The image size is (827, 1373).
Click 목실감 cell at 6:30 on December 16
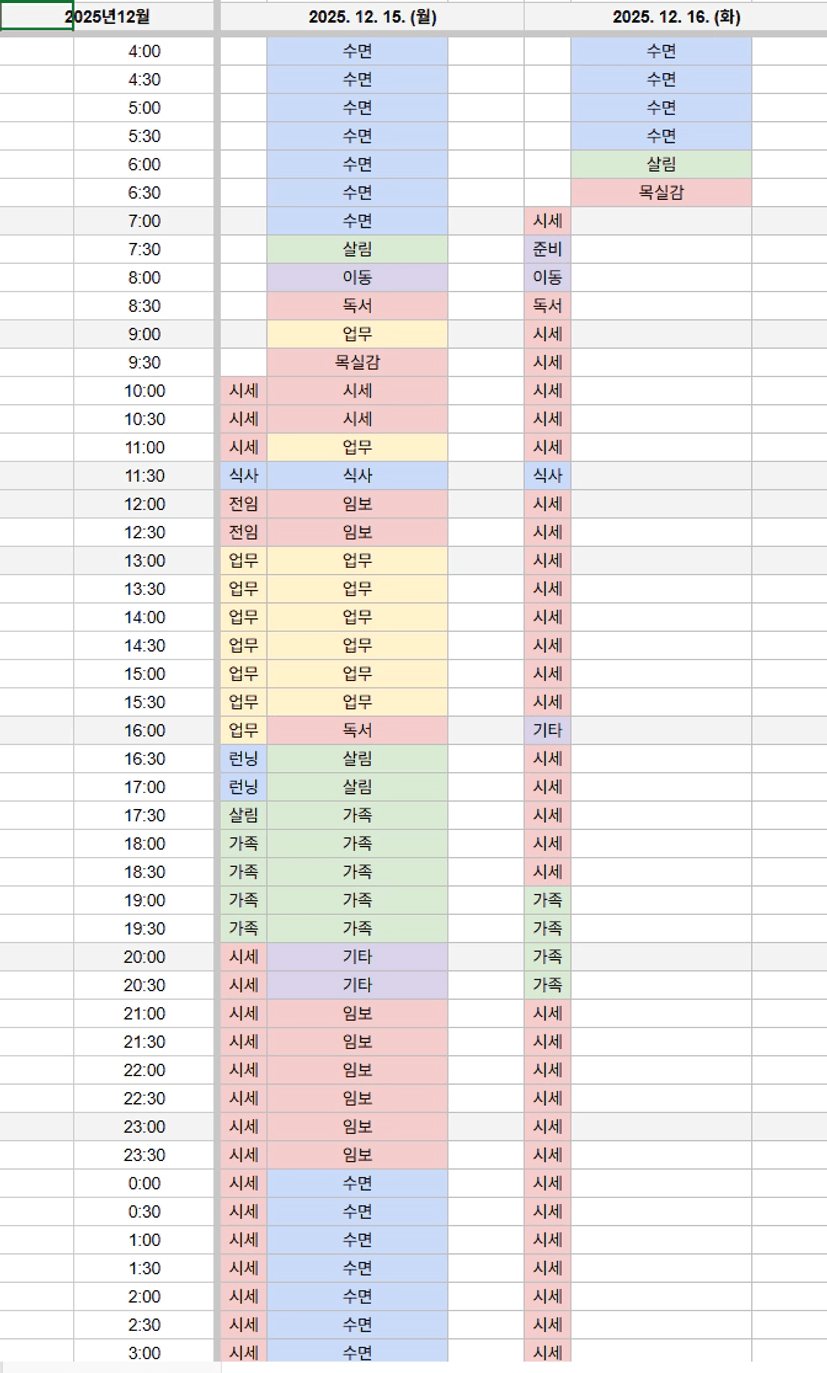click(x=661, y=193)
